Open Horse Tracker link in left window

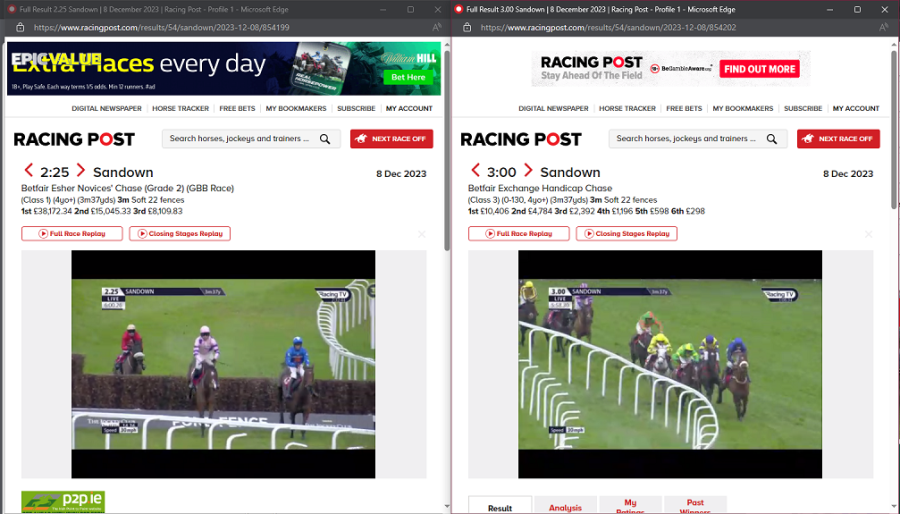point(180,108)
